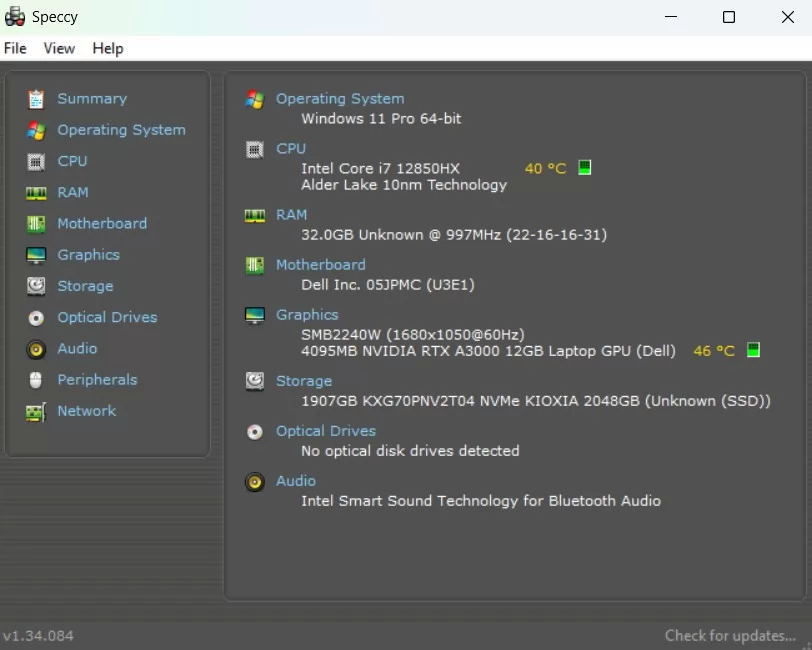Maximize the Speccy window
Viewport: 812px width, 650px height.
pos(729,17)
